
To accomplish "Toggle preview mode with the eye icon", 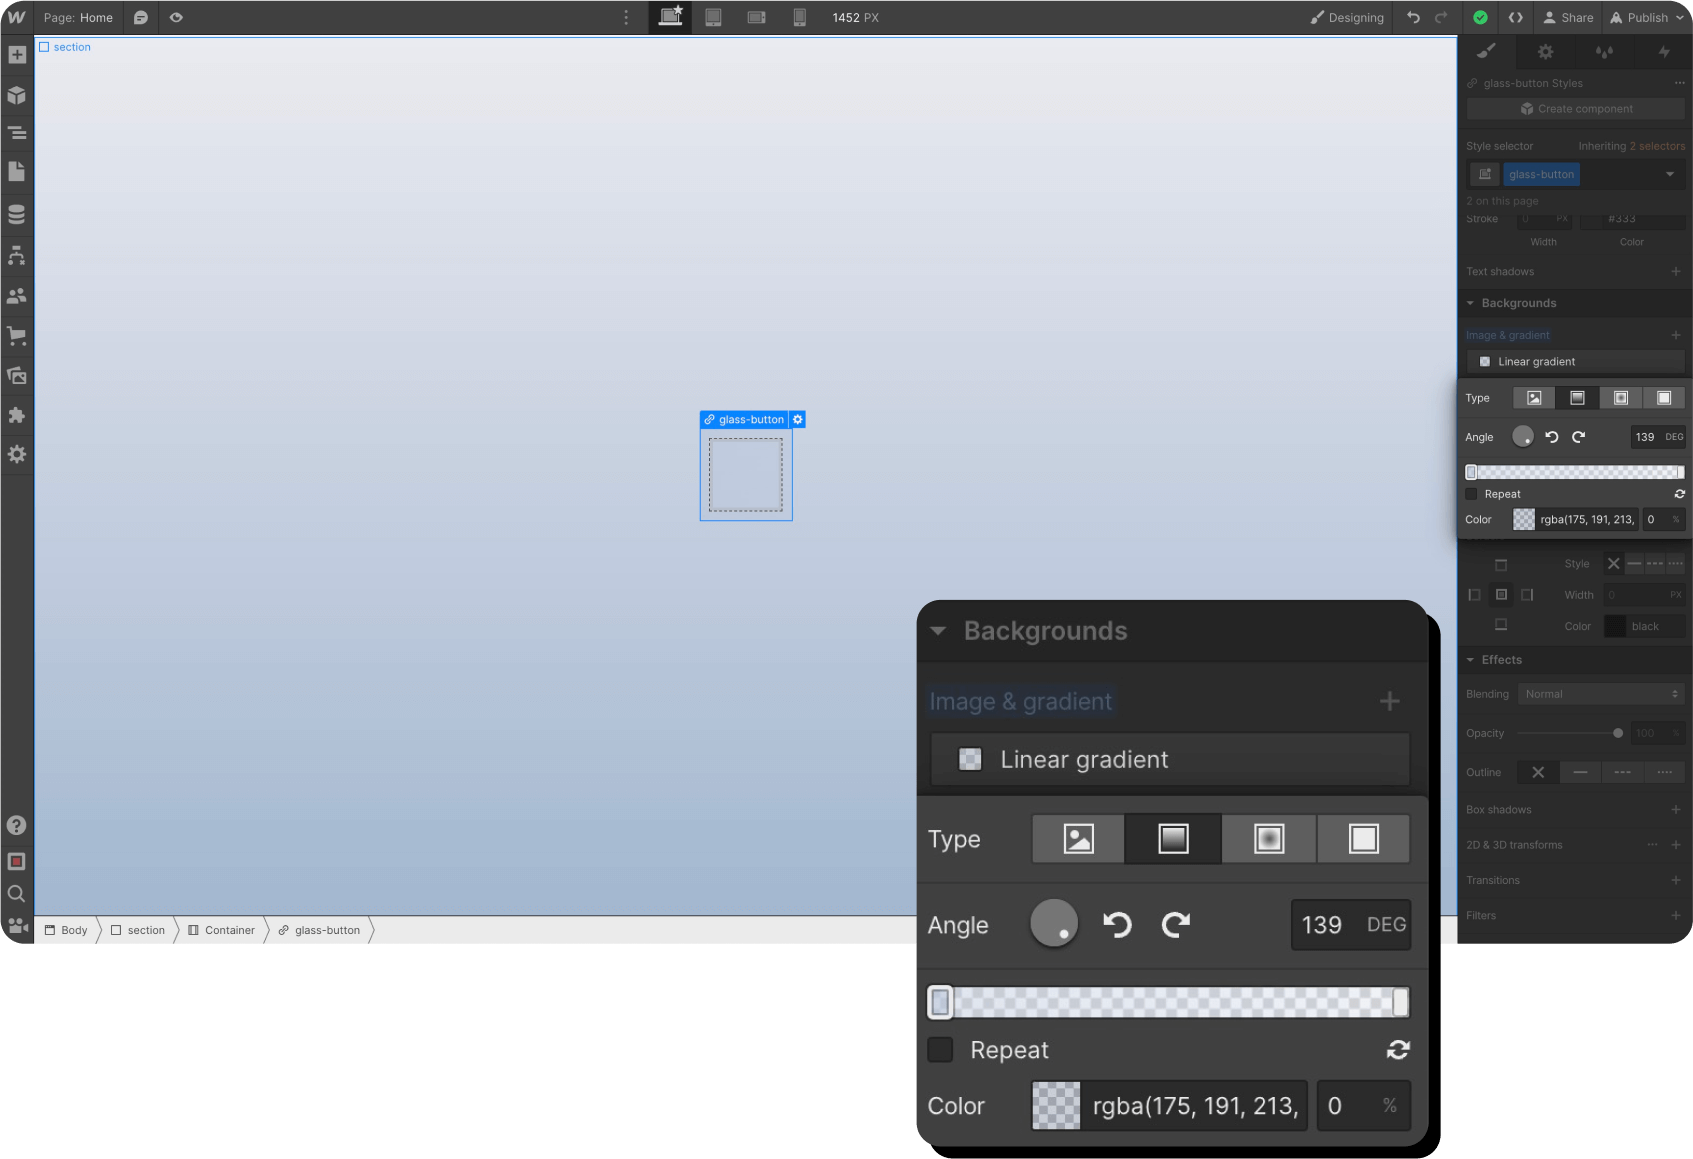I will 176,17.
